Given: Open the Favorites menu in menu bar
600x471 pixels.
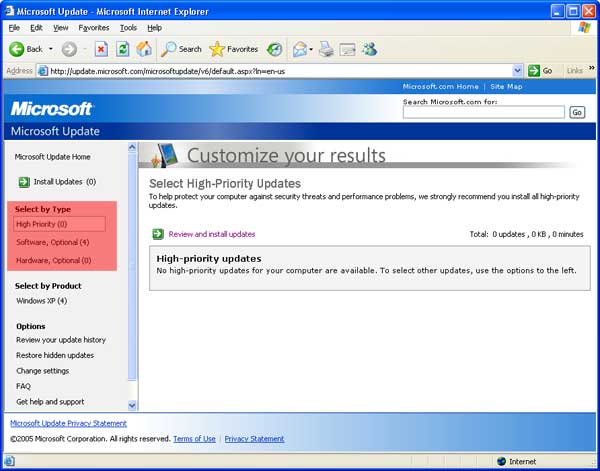Looking at the screenshot, I should (x=94, y=28).
